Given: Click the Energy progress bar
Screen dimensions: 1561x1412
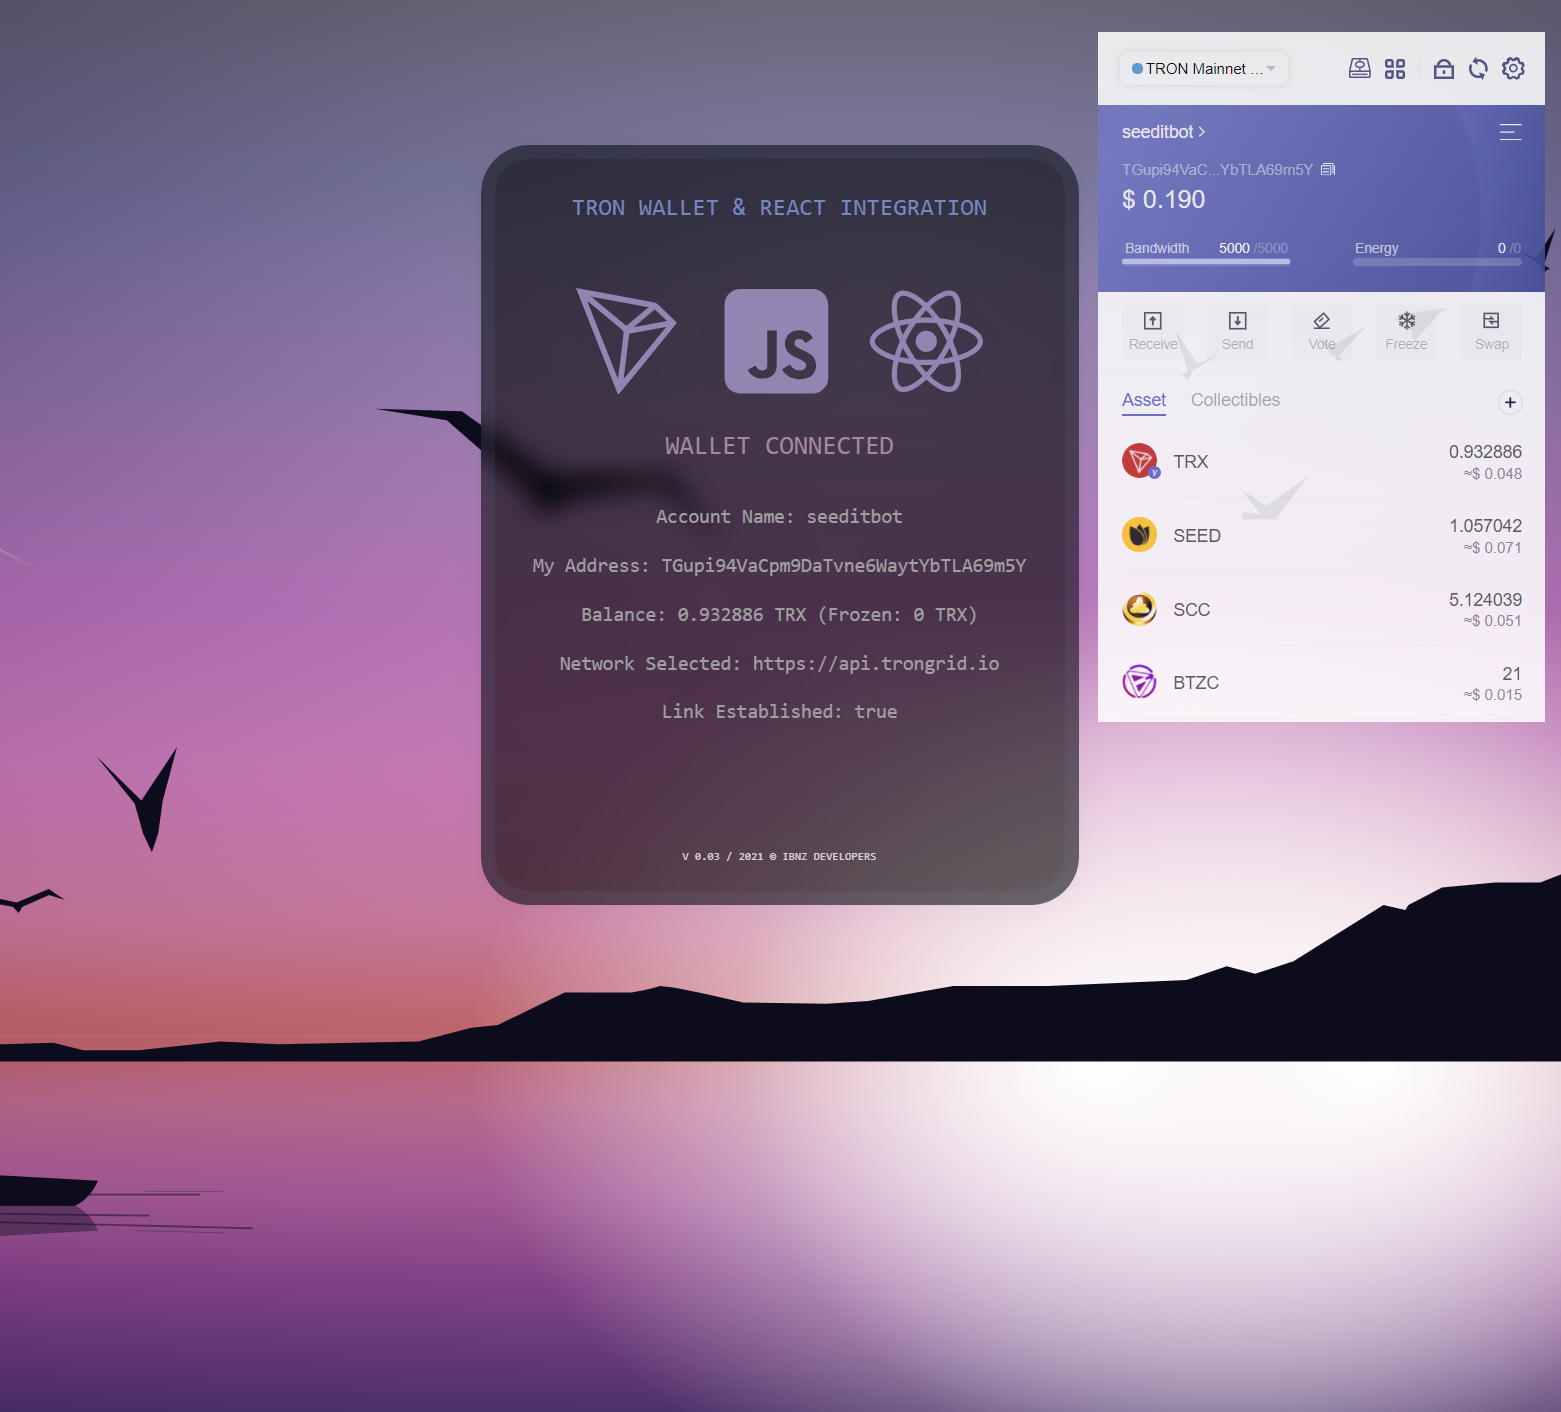Looking at the screenshot, I should [x=1437, y=262].
